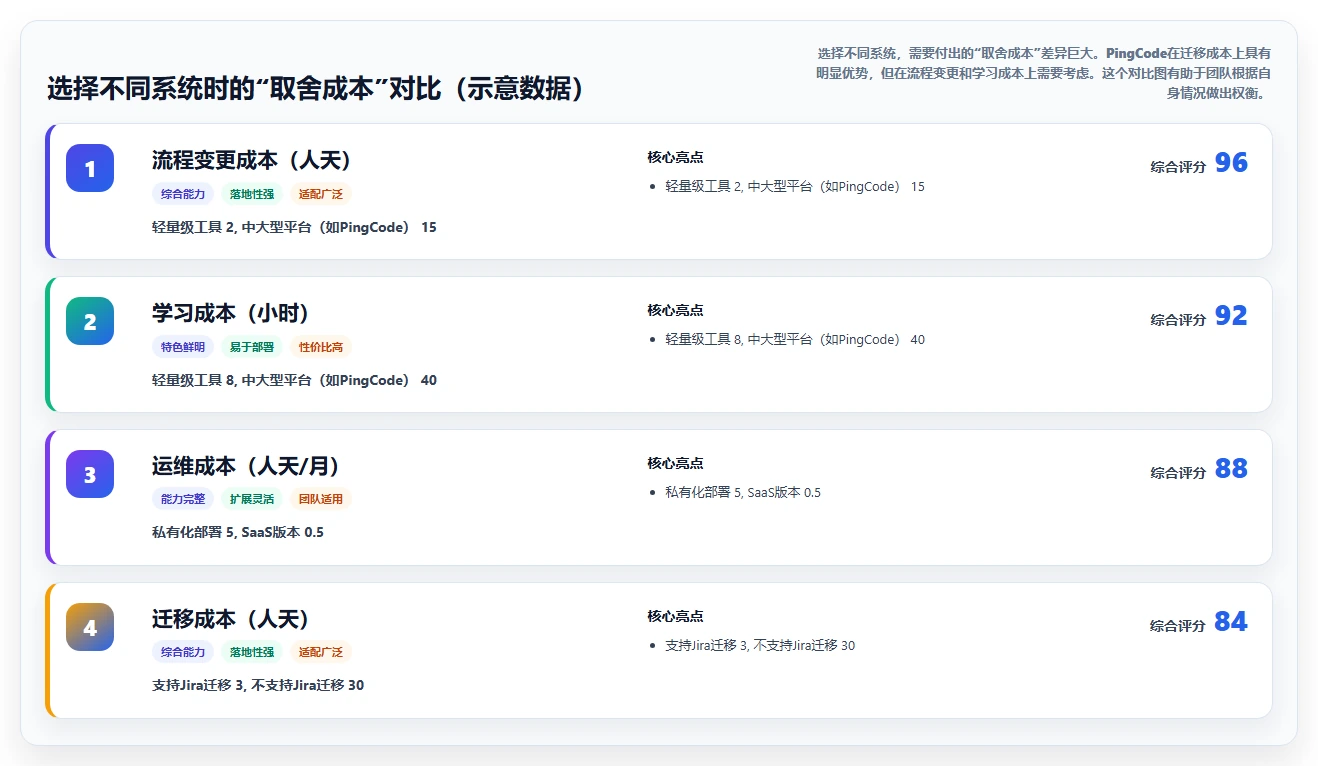Click the 综合能力 tag in the 流程变更成本 card
The width and height of the screenshot is (1318, 766).
point(183,194)
